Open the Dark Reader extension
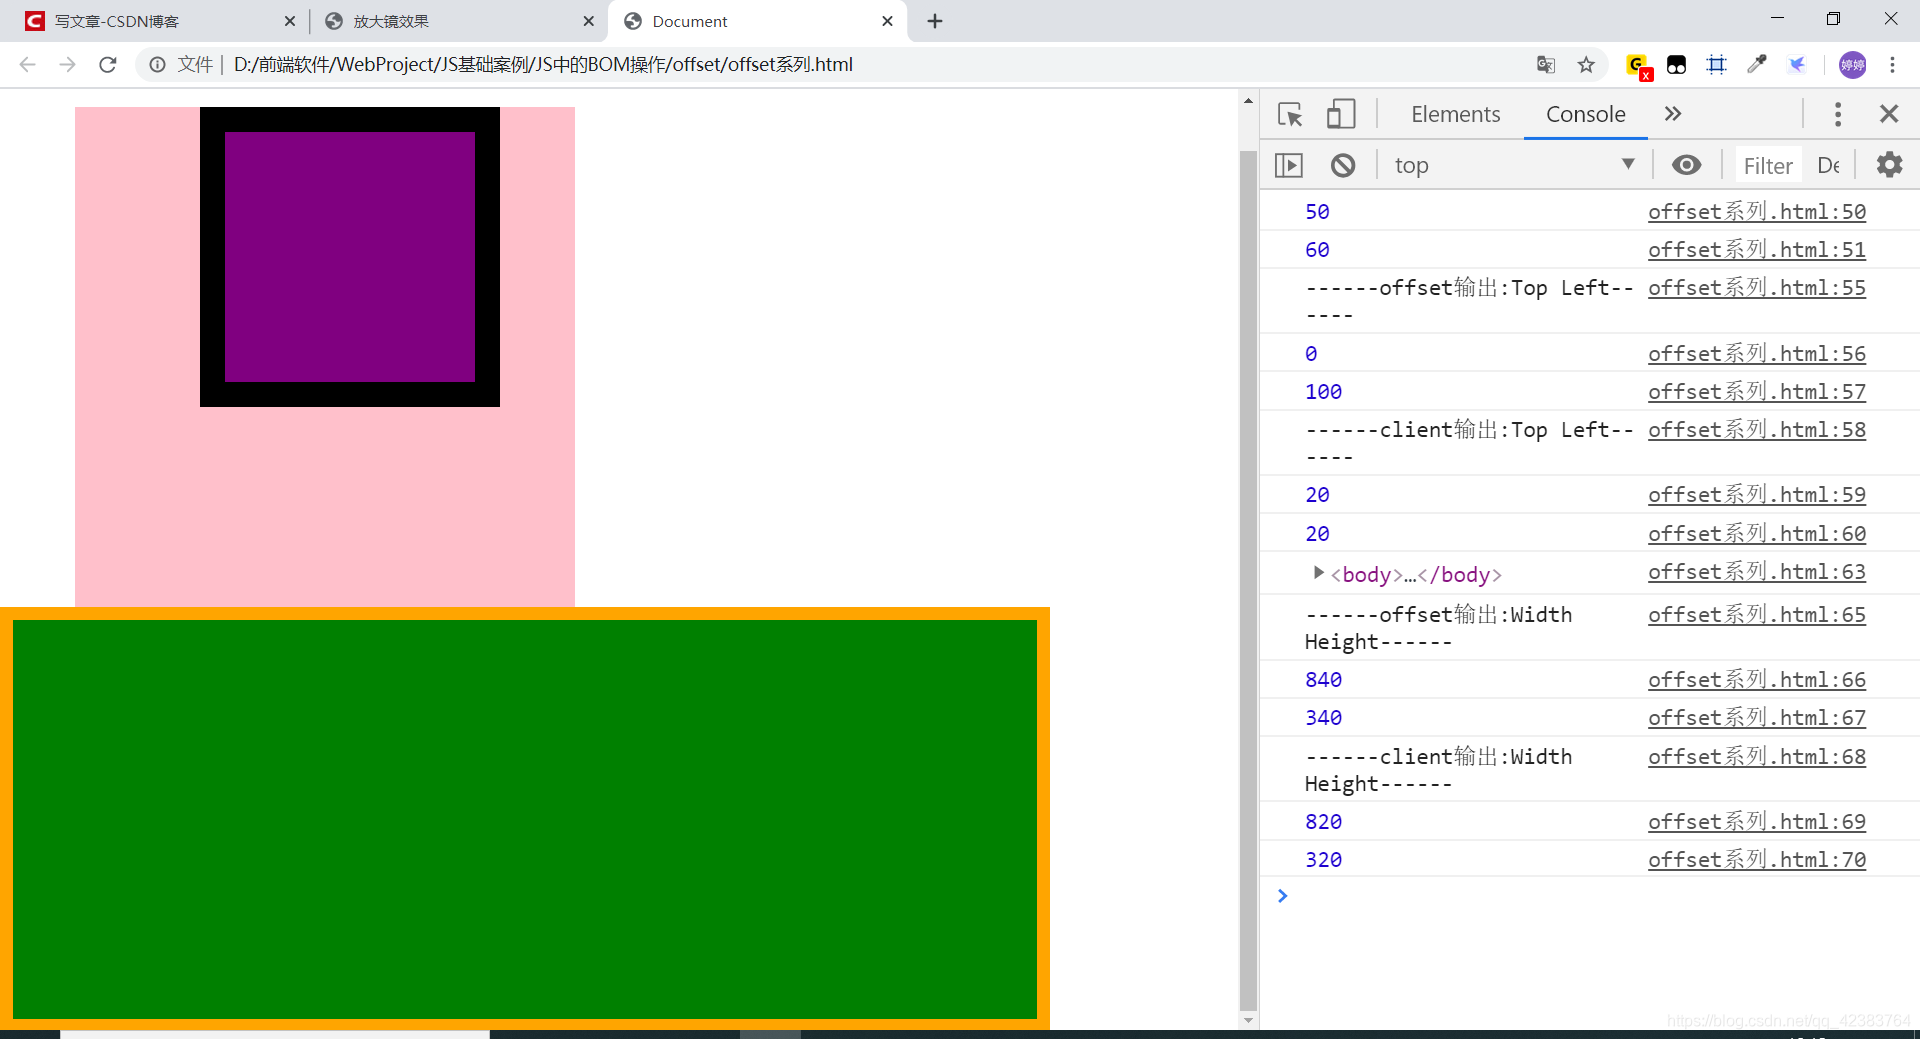 1678,64
